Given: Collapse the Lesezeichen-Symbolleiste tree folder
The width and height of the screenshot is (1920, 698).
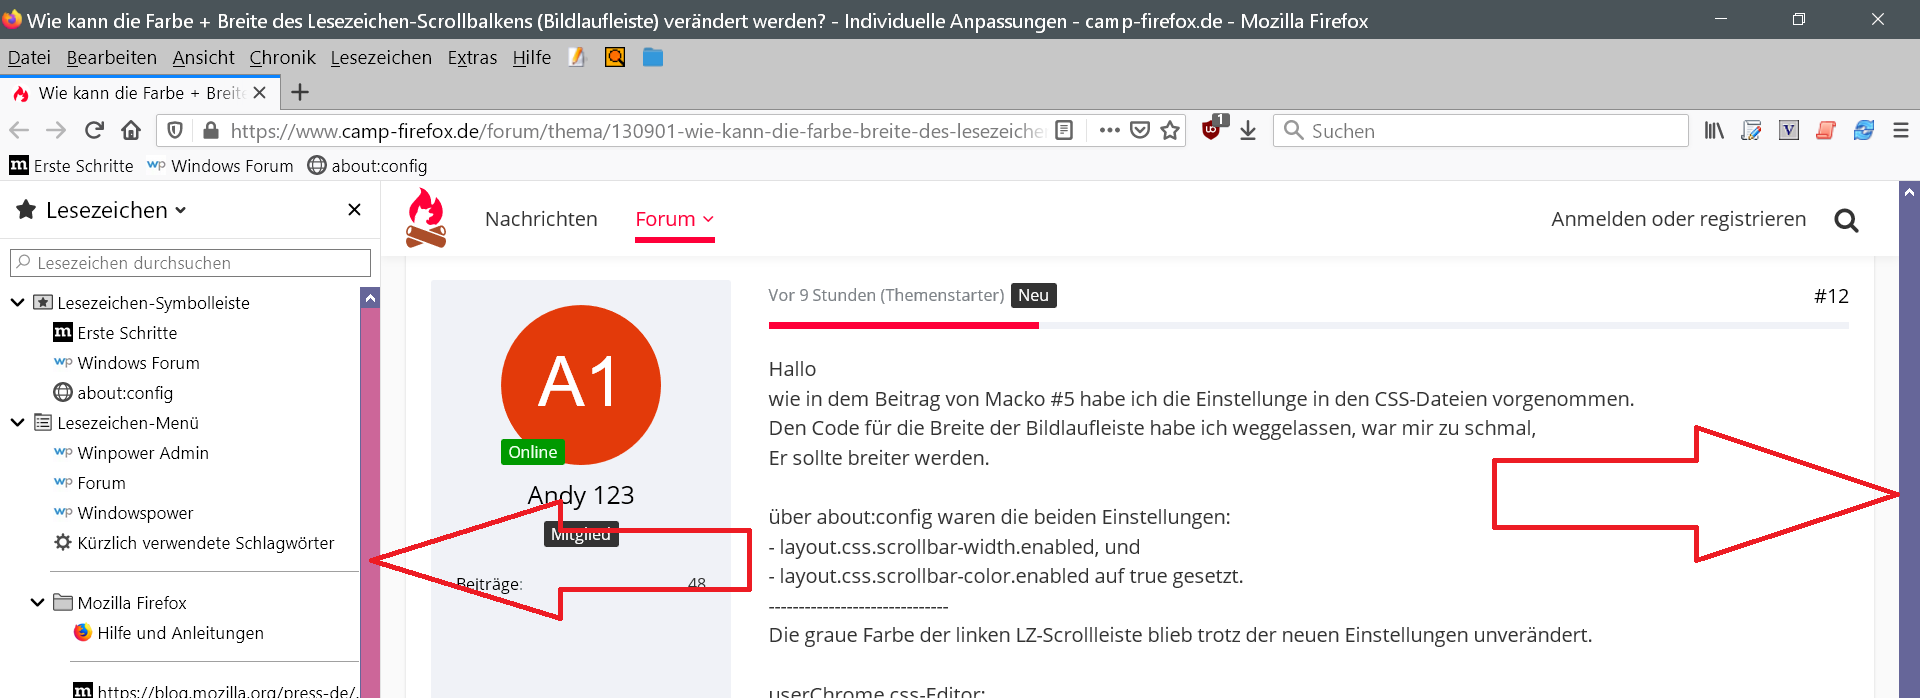Looking at the screenshot, I should [17, 302].
